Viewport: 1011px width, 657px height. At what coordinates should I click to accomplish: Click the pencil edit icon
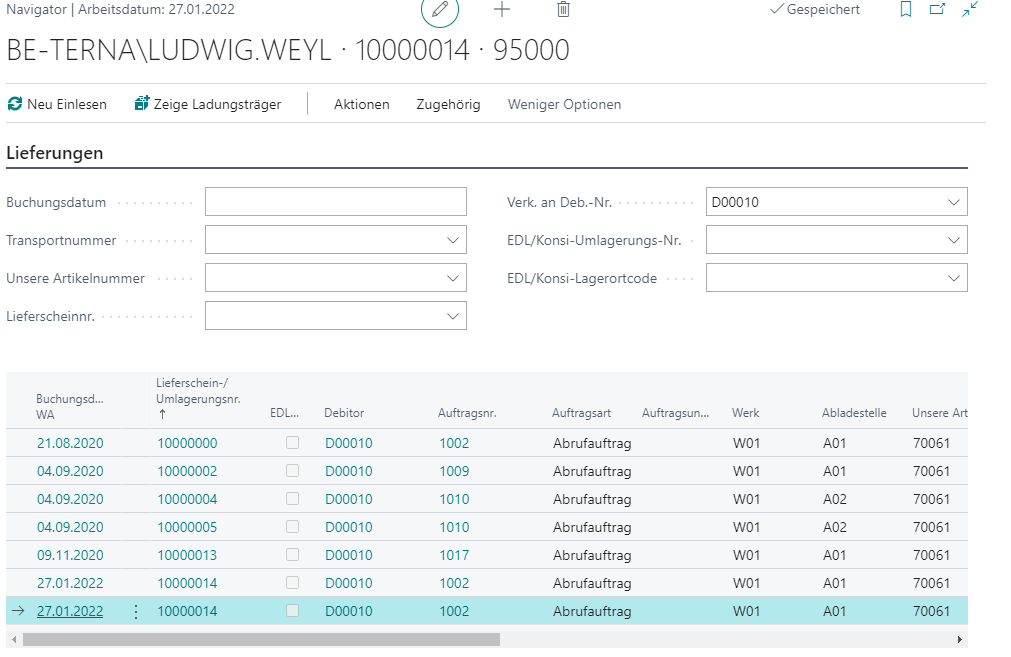[439, 10]
